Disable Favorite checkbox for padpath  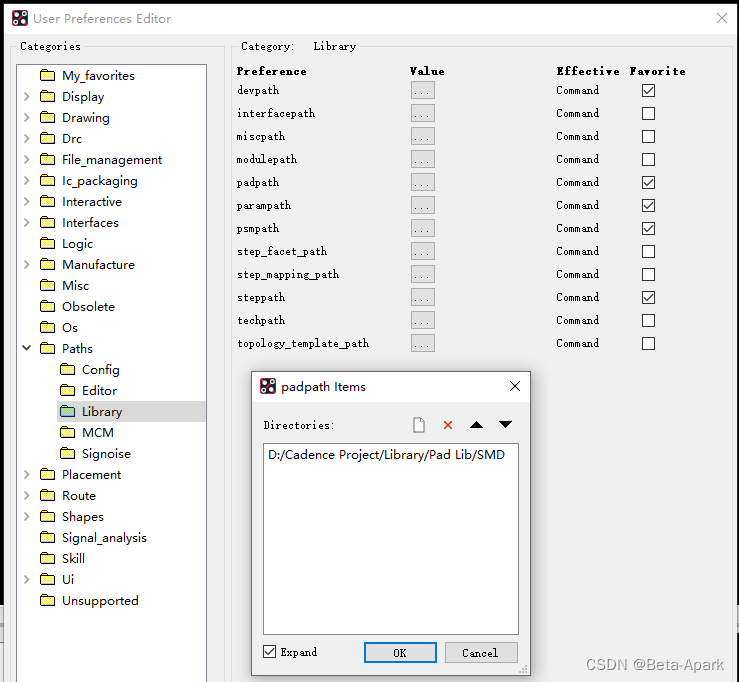648,182
